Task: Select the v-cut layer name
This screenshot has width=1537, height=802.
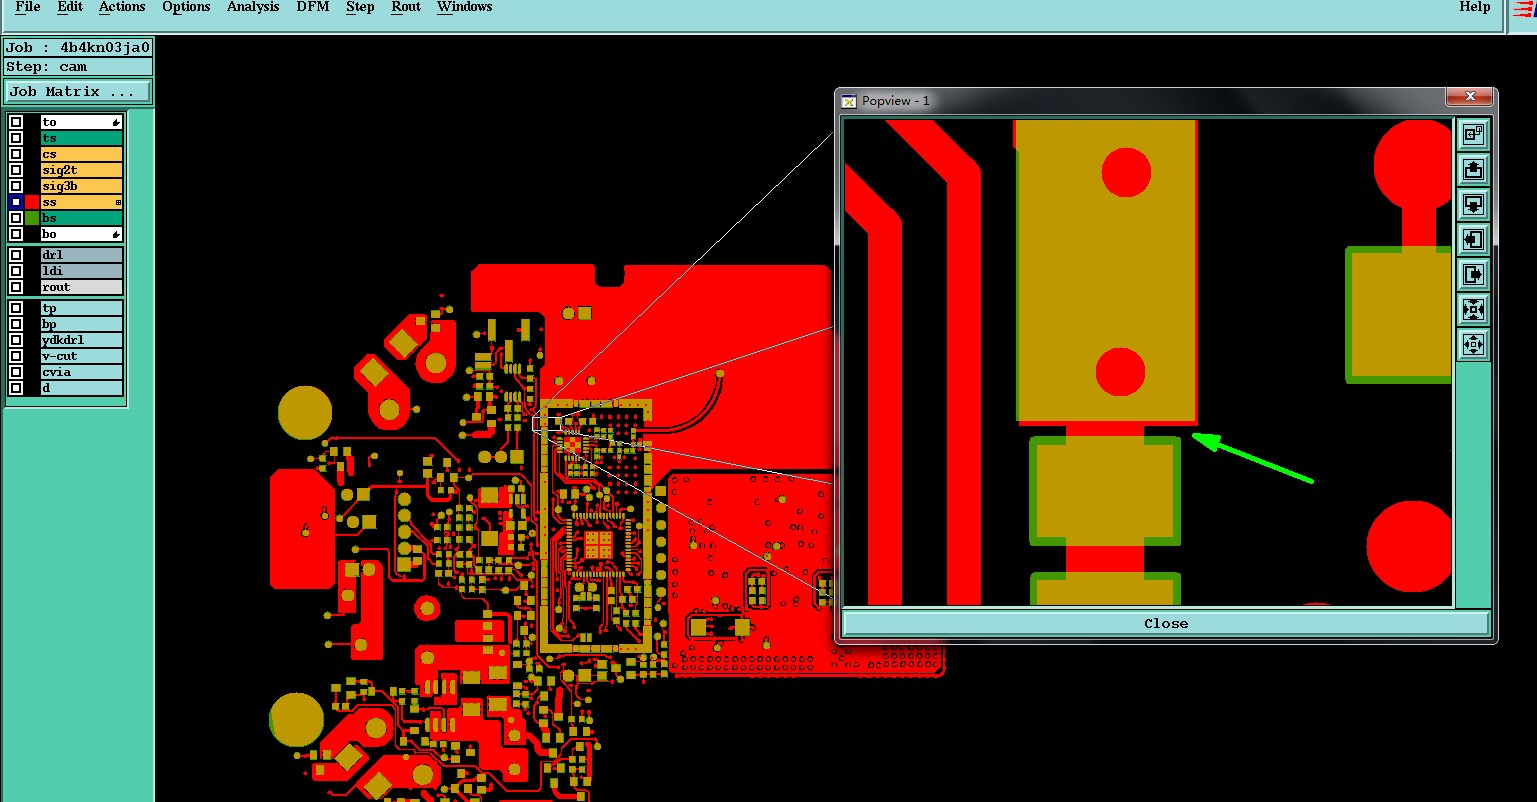Action: coord(82,356)
